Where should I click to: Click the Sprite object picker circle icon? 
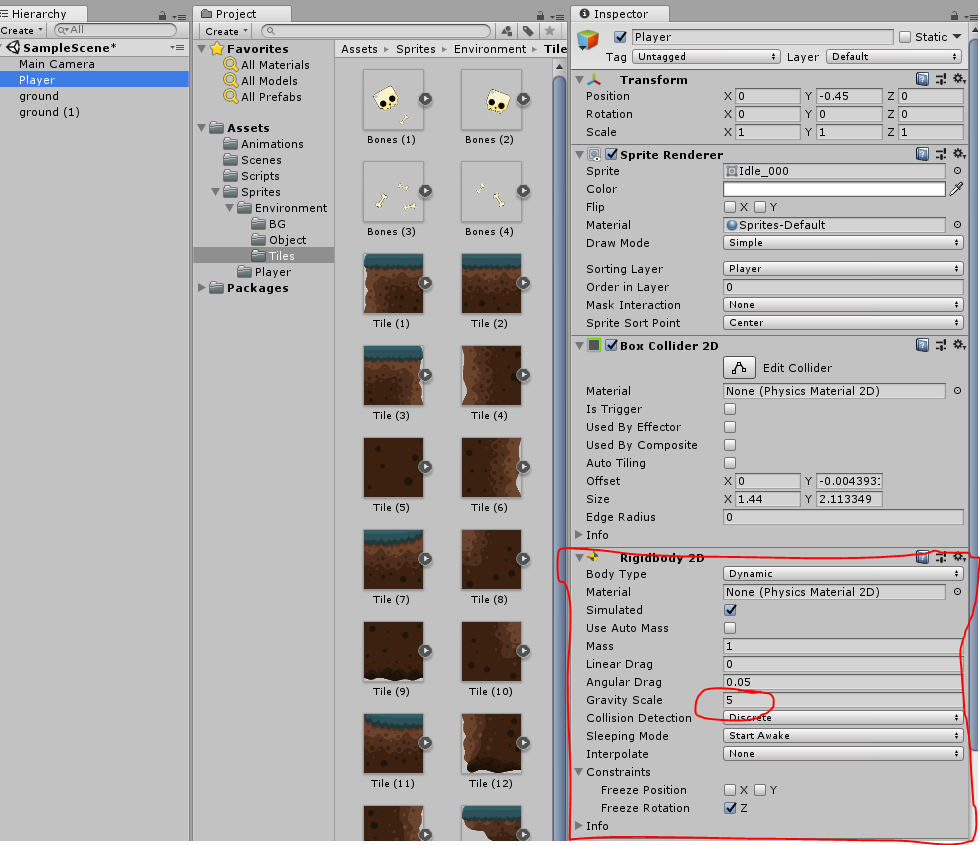coord(958,171)
